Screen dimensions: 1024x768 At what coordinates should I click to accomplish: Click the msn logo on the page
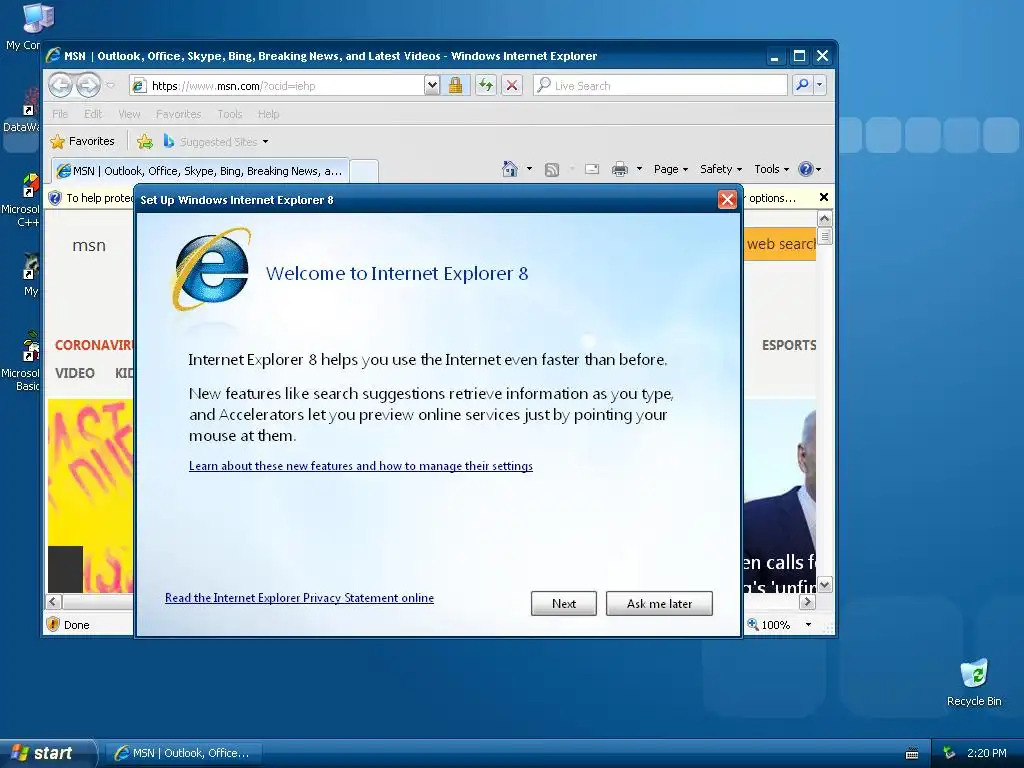point(89,246)
